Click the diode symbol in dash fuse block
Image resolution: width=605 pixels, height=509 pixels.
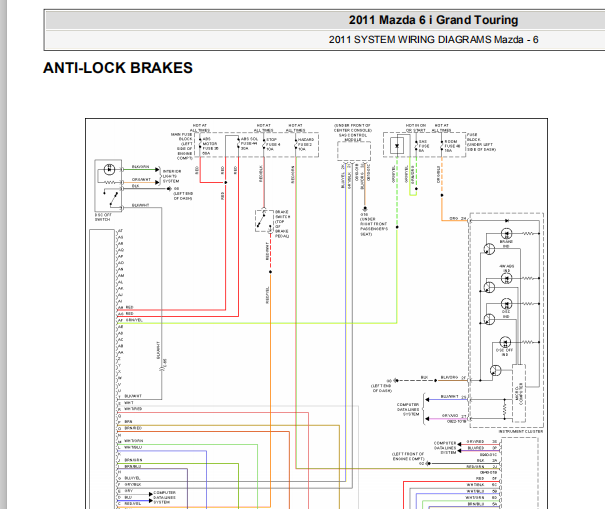[397, 146]
